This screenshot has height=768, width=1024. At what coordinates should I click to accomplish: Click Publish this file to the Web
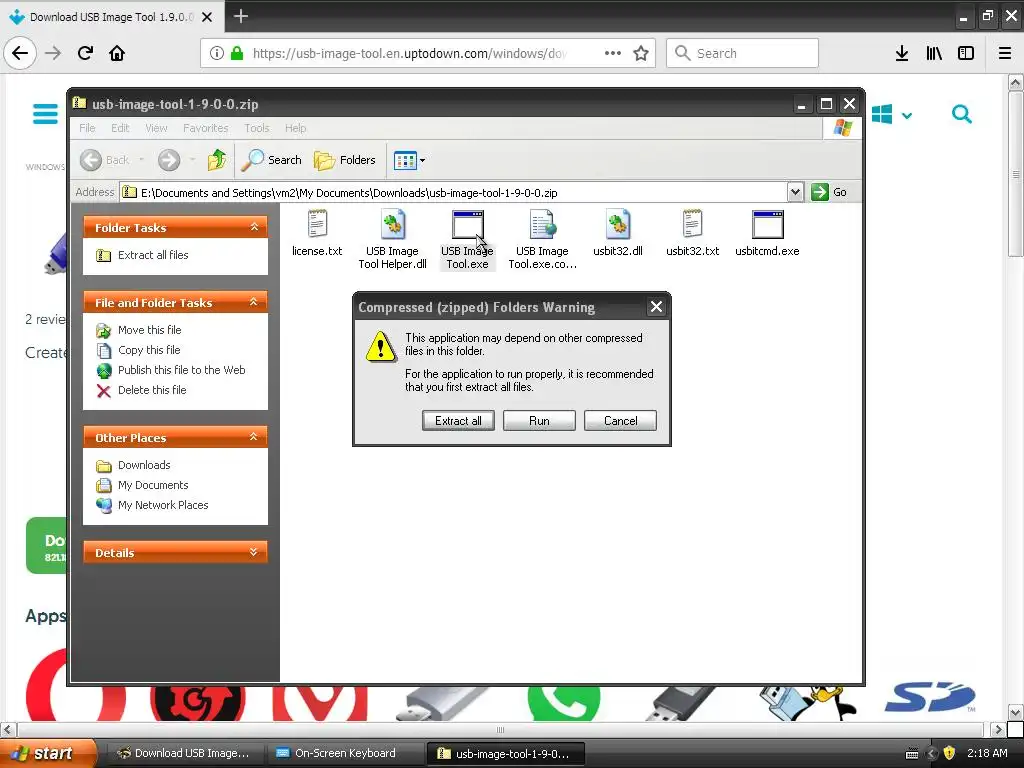[182, 370]
